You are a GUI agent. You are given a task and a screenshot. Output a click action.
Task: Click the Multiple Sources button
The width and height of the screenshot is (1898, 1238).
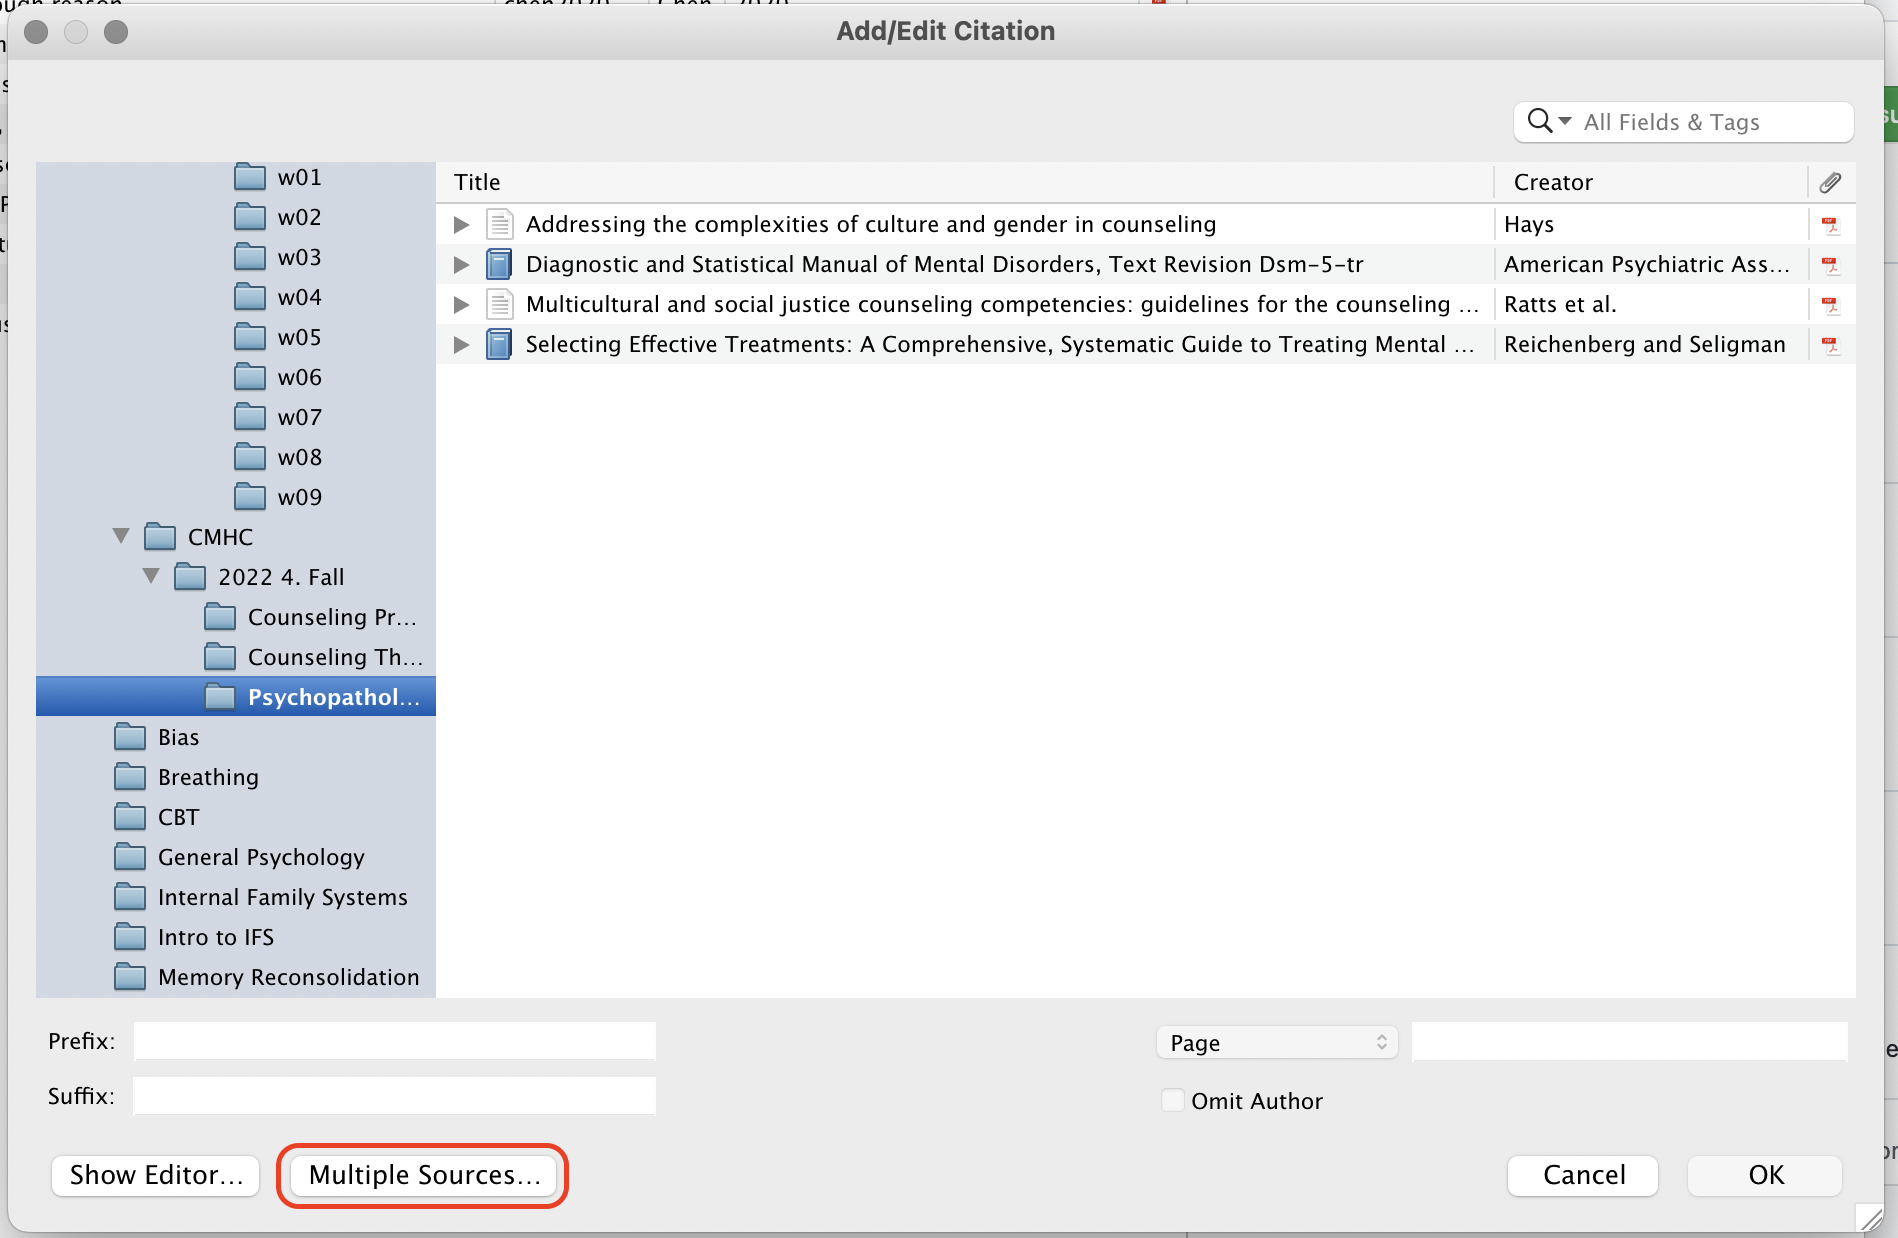click(422, 1175)
